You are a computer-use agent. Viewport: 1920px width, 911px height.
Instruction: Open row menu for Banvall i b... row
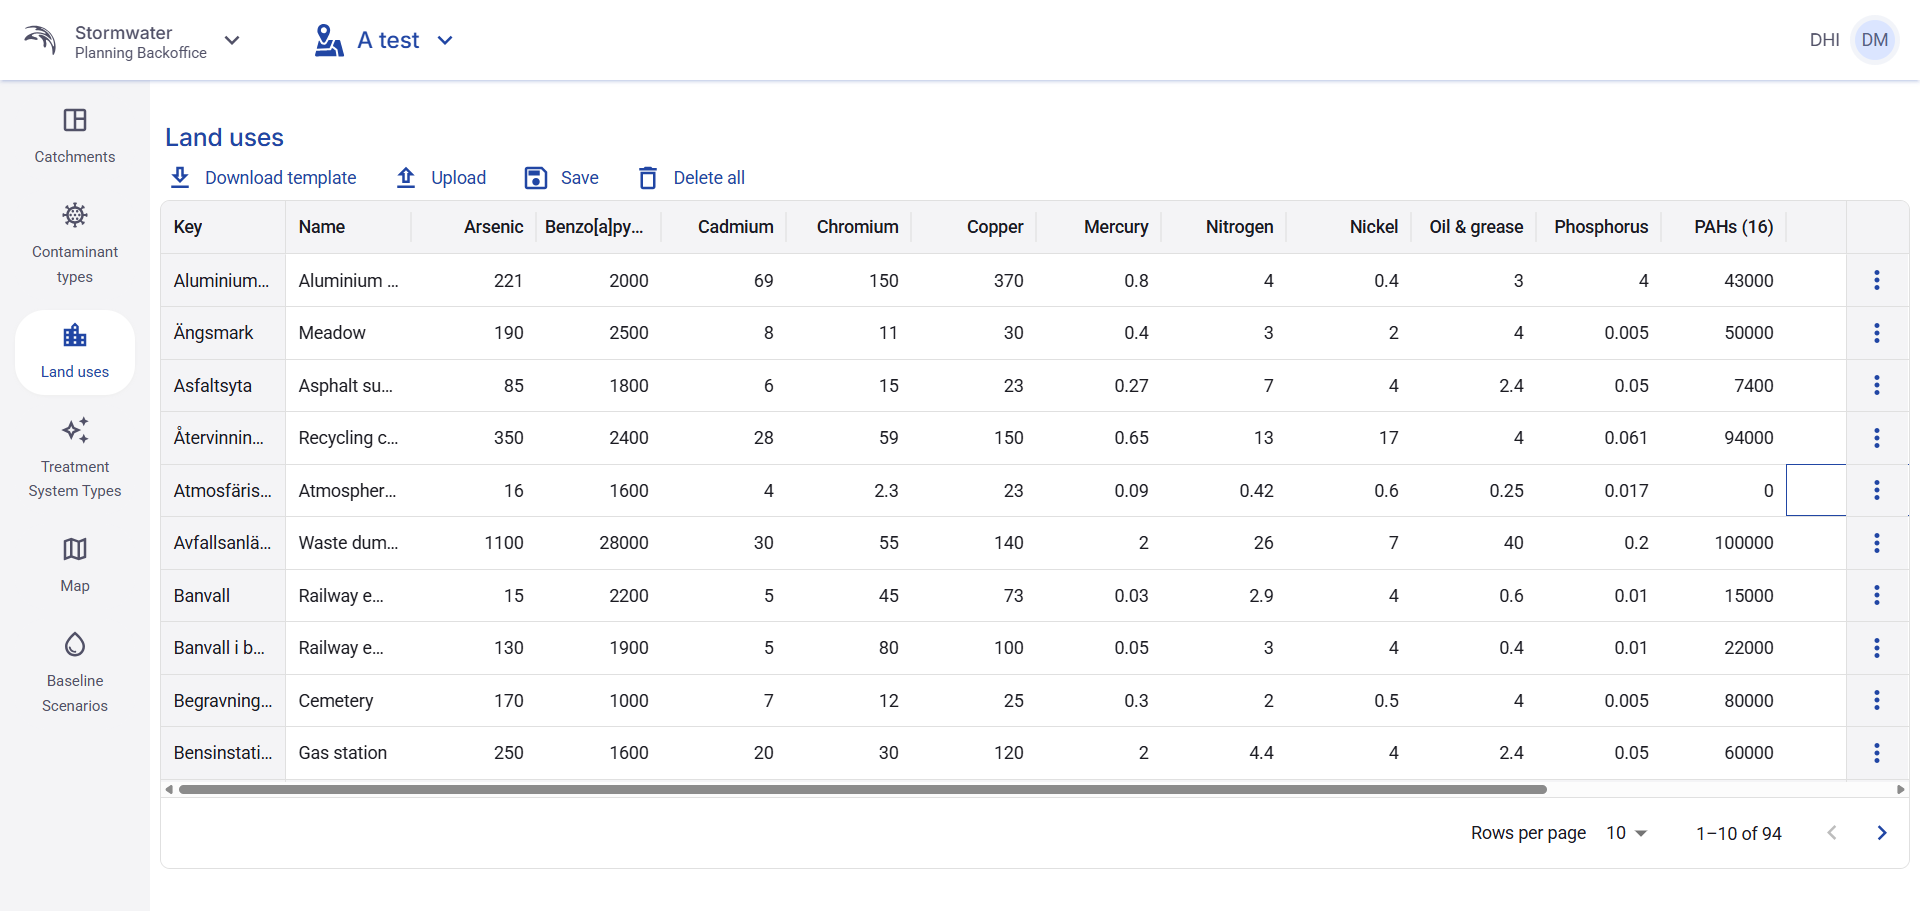[x=1876, y=648]
